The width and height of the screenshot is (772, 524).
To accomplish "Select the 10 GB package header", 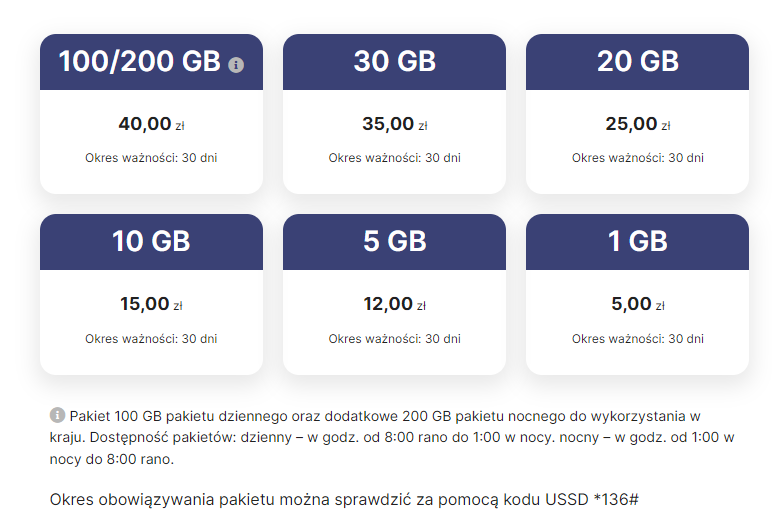I will 151,242.
